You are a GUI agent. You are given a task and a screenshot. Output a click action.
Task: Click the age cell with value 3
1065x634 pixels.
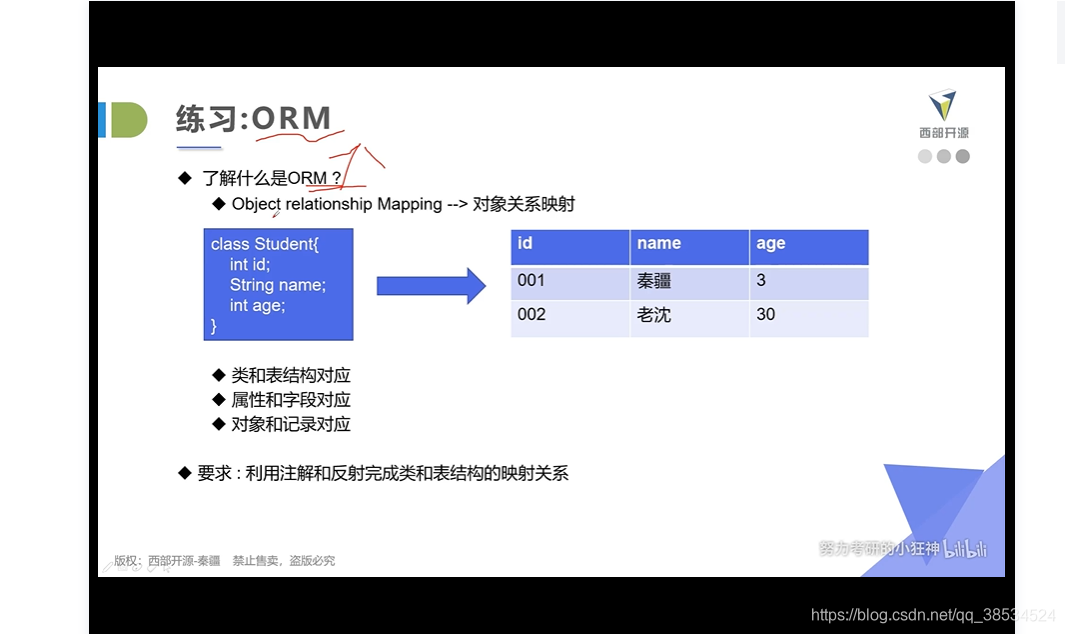point(809,283)
